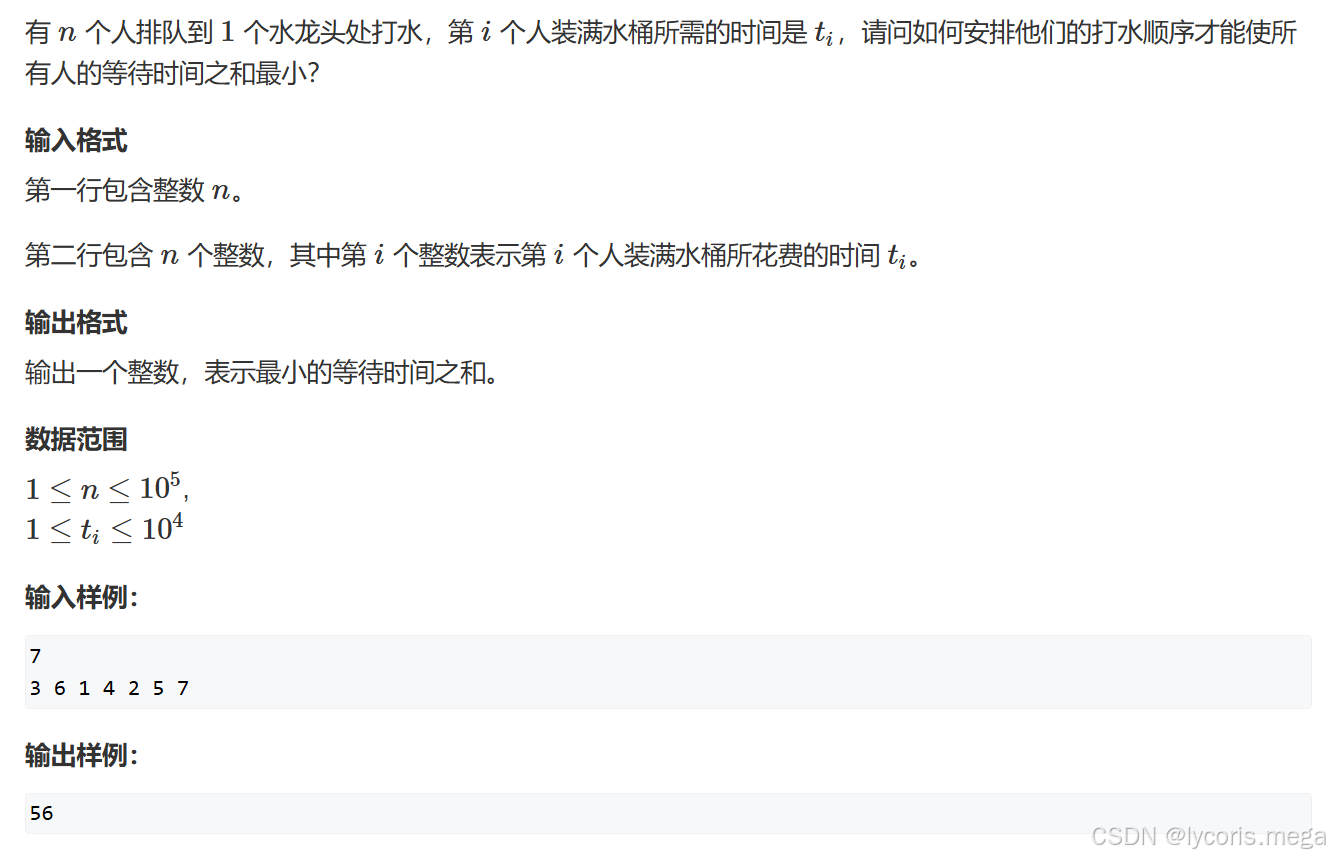Click the formula 1 ≤ n ≤ 10^5
Image resolution: width=1330 pixels, height=858 pixels.
click(107, 488)
